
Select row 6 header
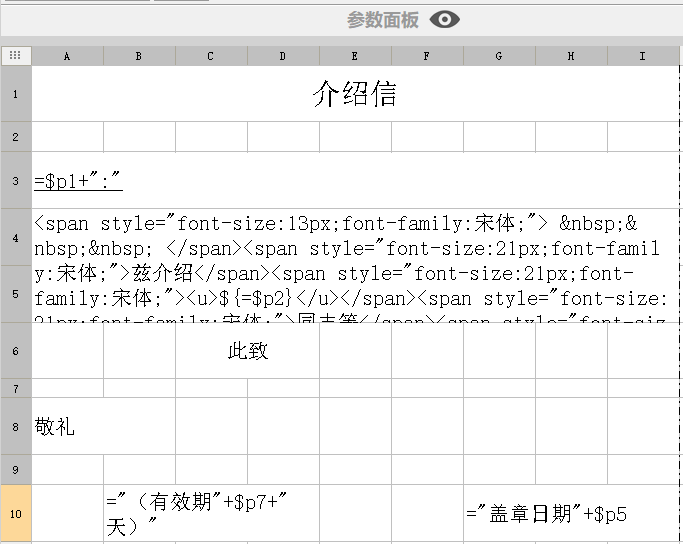tap(15, 351)
